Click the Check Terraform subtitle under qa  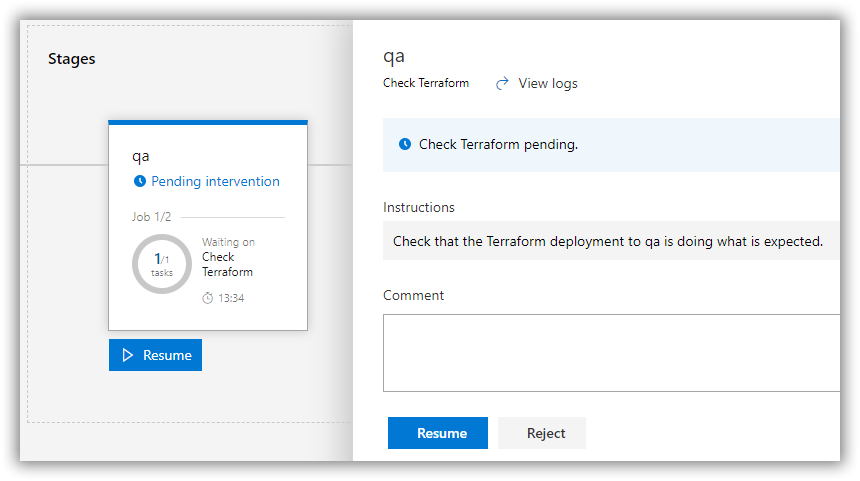point(426,83)
